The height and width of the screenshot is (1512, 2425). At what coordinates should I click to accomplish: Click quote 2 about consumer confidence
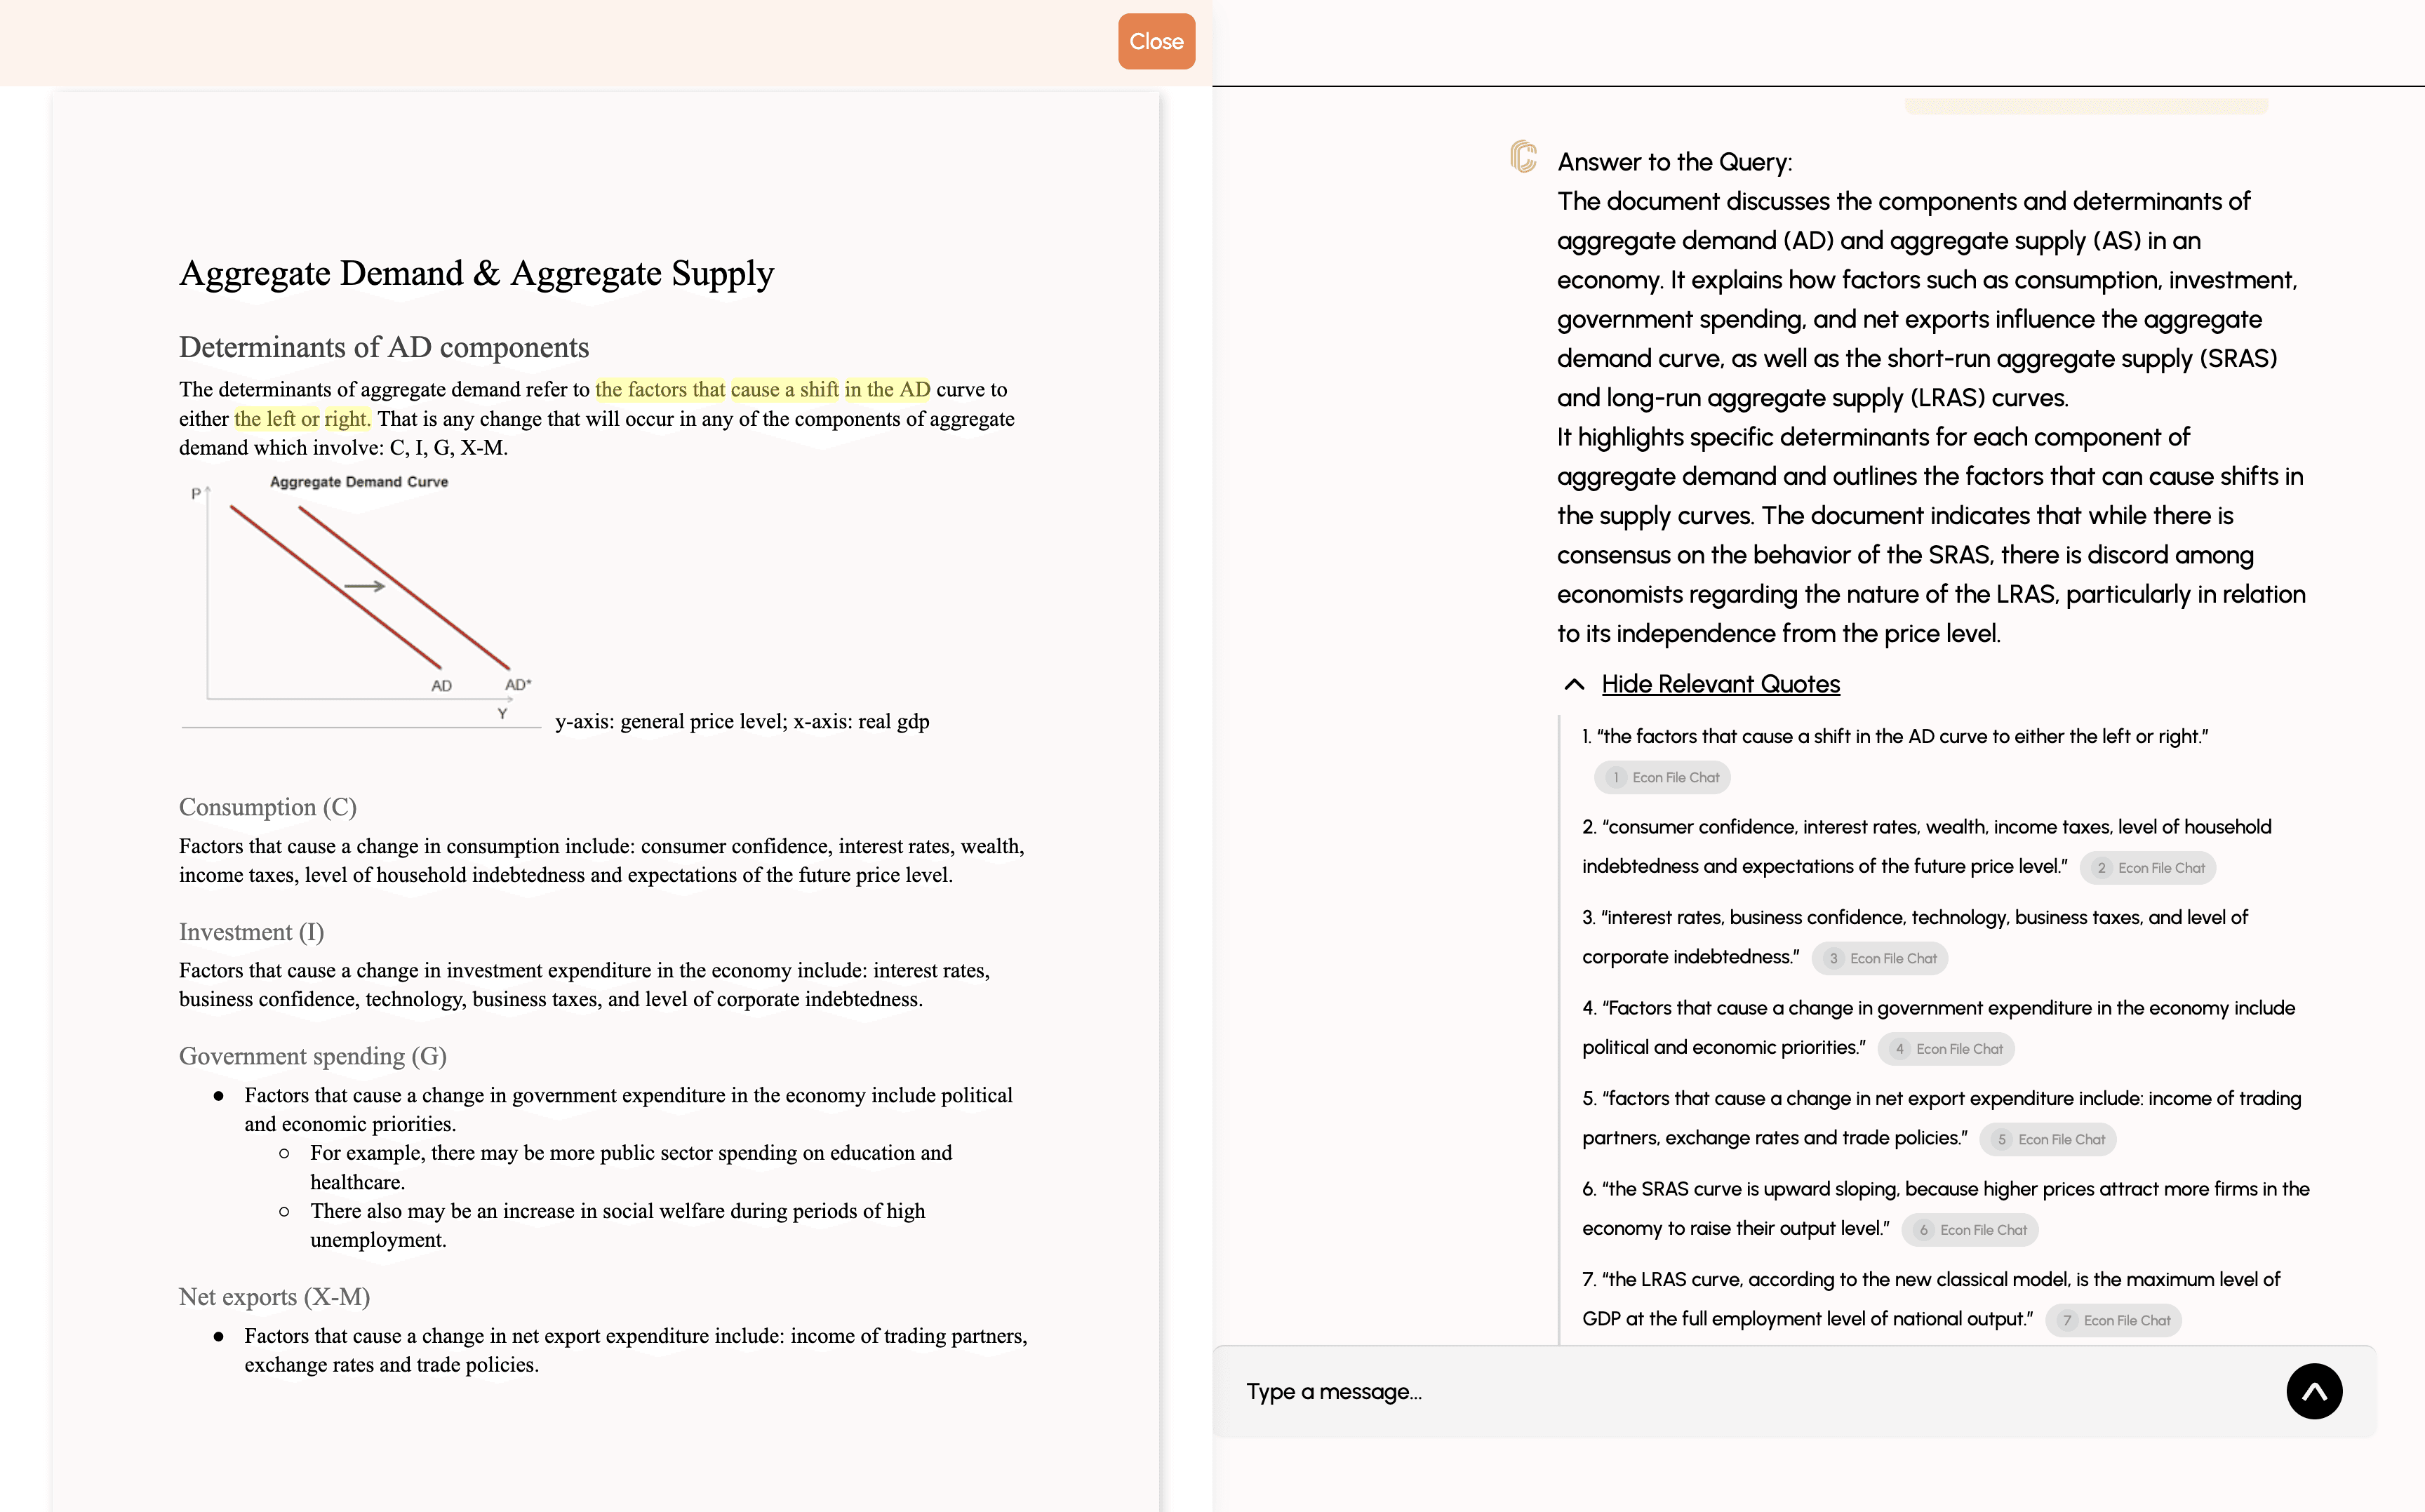[x=1926, y=846]
